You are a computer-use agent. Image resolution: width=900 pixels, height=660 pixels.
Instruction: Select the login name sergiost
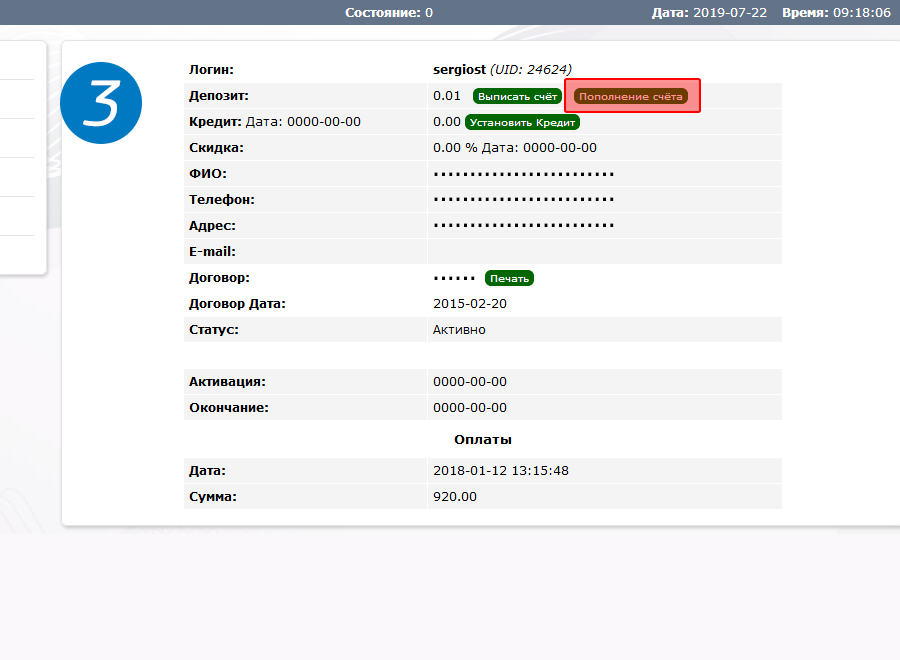459,69
